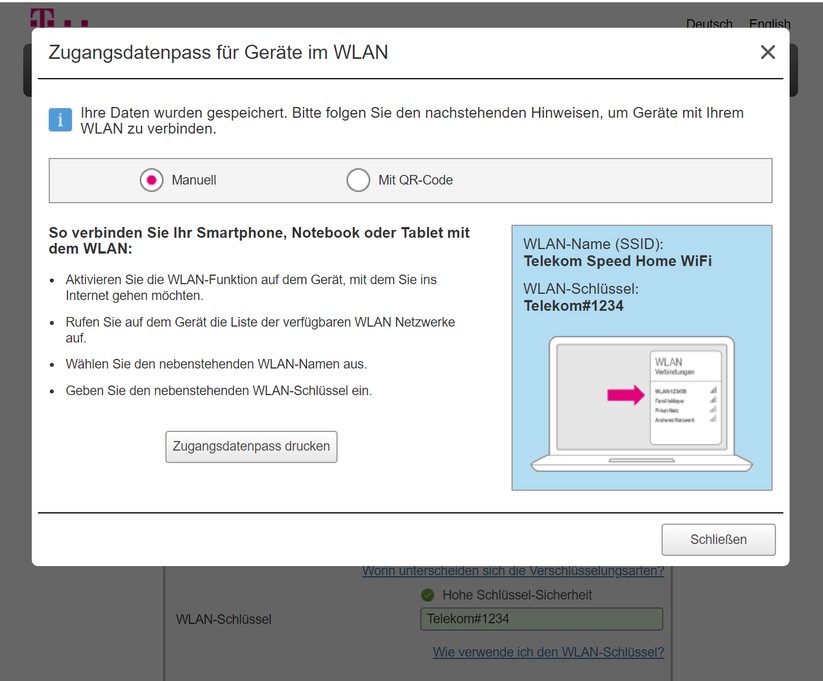Viewport: 823px width, 681px height.
Task: Open 'Wie verwende ich den WLAN-Schlüssel?' link
Action: (548, 652)
